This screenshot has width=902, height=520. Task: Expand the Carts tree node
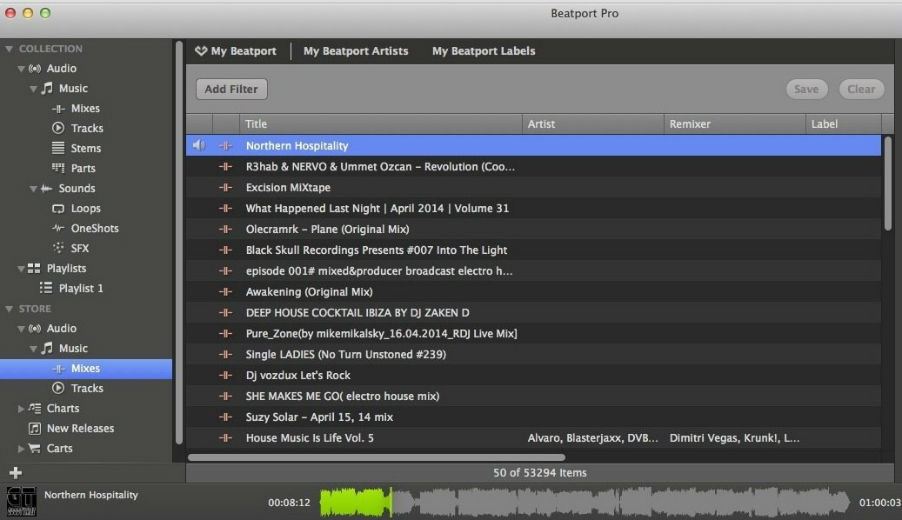click(21, 448)
